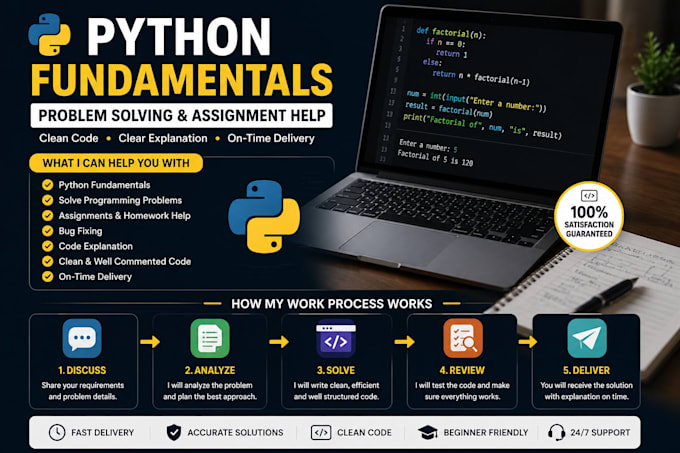680x453 pixels.
Task: Click the 100% Satisfaction Guaranteed badge
Action: 589,216
